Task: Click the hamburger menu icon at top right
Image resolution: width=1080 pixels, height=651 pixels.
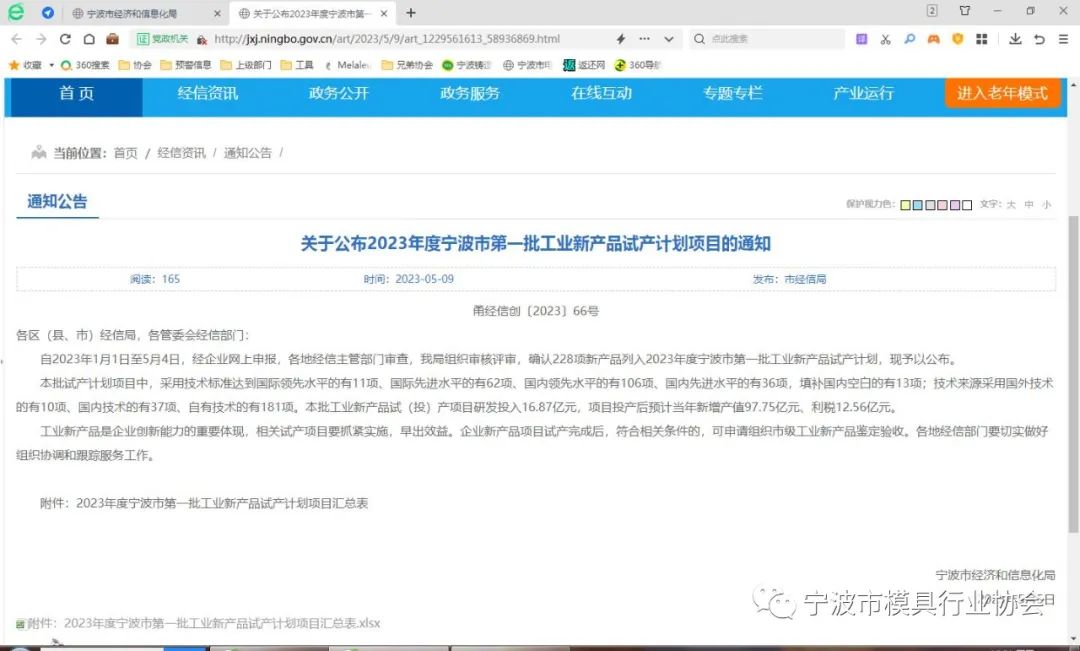Action: pyautogui.click(x=1062, y=38)
